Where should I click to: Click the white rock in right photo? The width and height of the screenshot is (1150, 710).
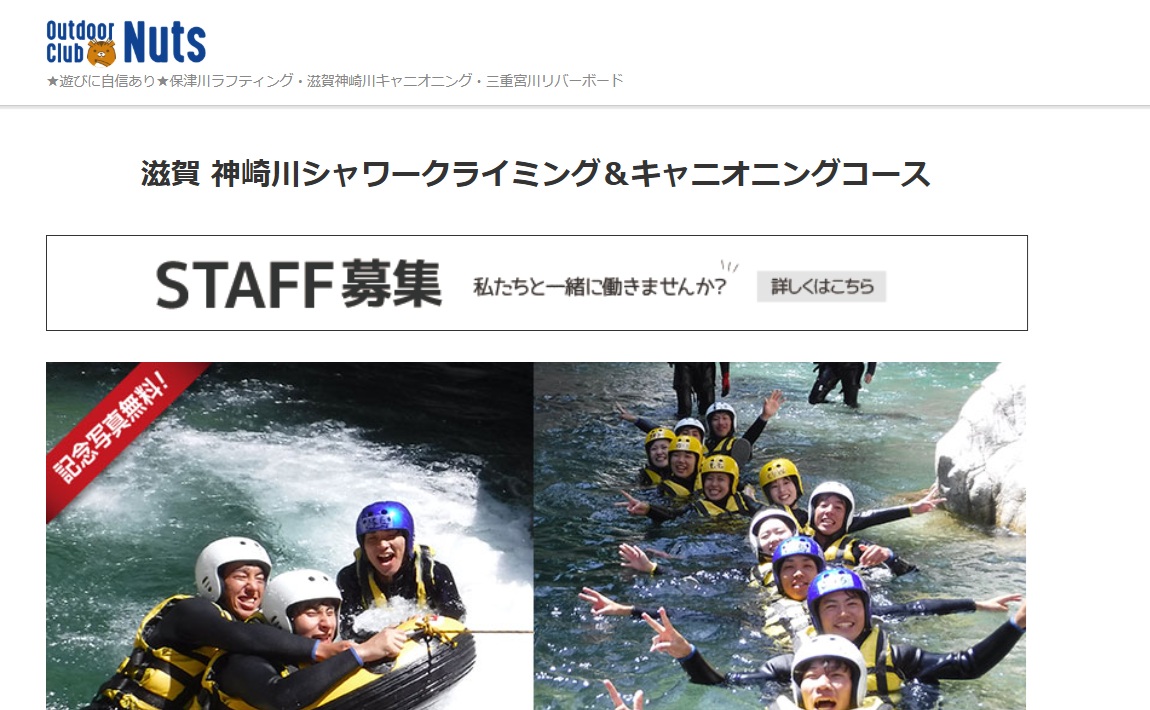click(x=983, y=449)
